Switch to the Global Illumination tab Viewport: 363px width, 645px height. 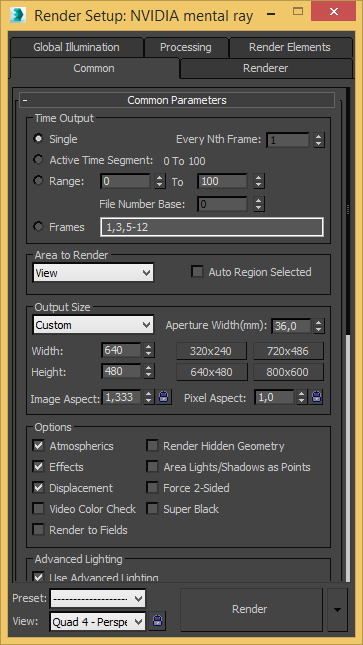[x=77, y=47]
